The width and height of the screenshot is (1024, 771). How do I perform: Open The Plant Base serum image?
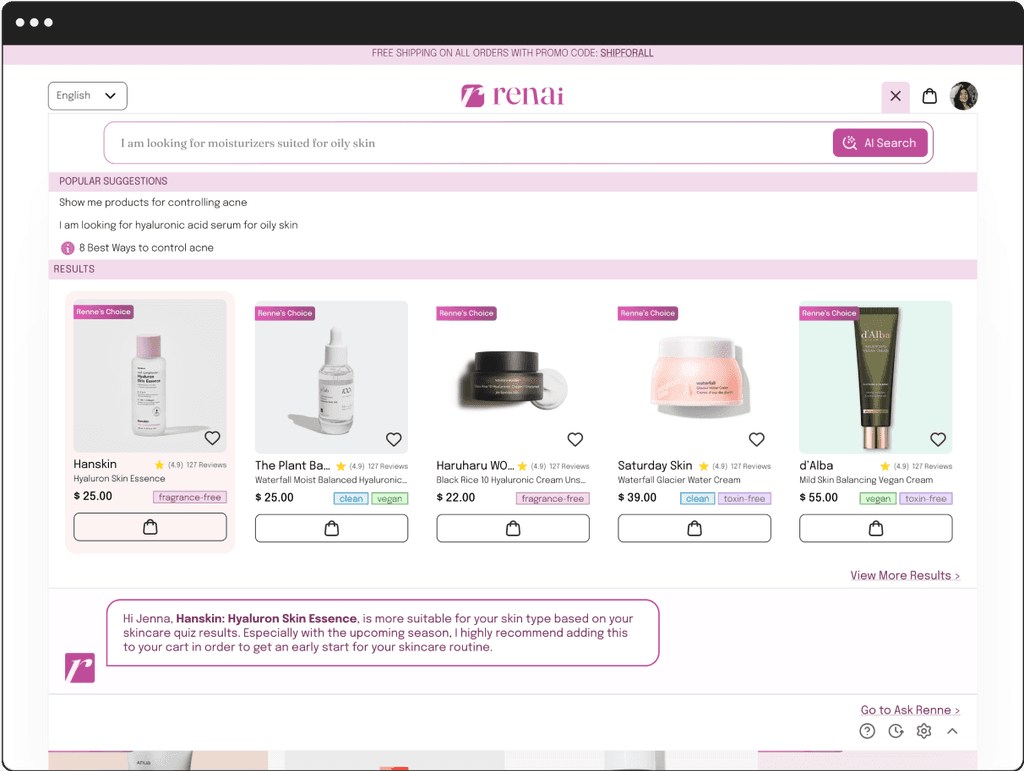(x=332, y=377)
